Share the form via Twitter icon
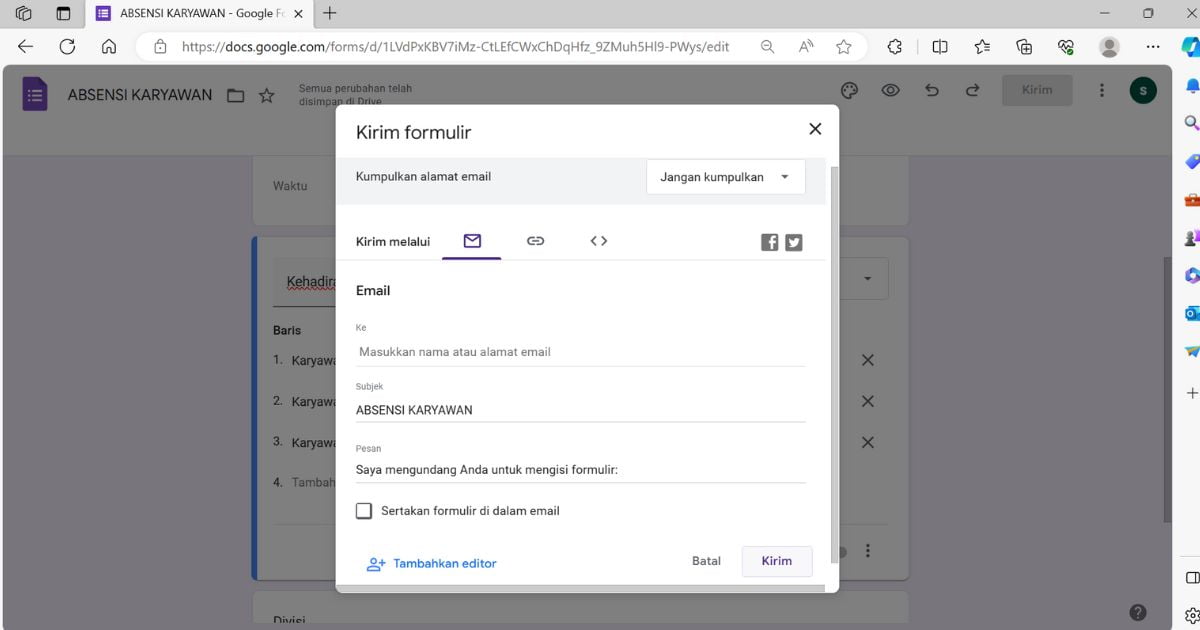 coord(793,242)
